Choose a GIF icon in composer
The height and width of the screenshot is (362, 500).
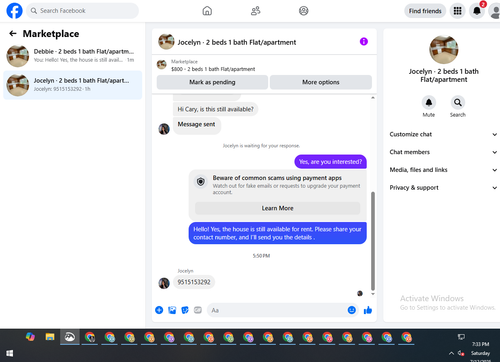pyautogui.click(x=198, y=310)
